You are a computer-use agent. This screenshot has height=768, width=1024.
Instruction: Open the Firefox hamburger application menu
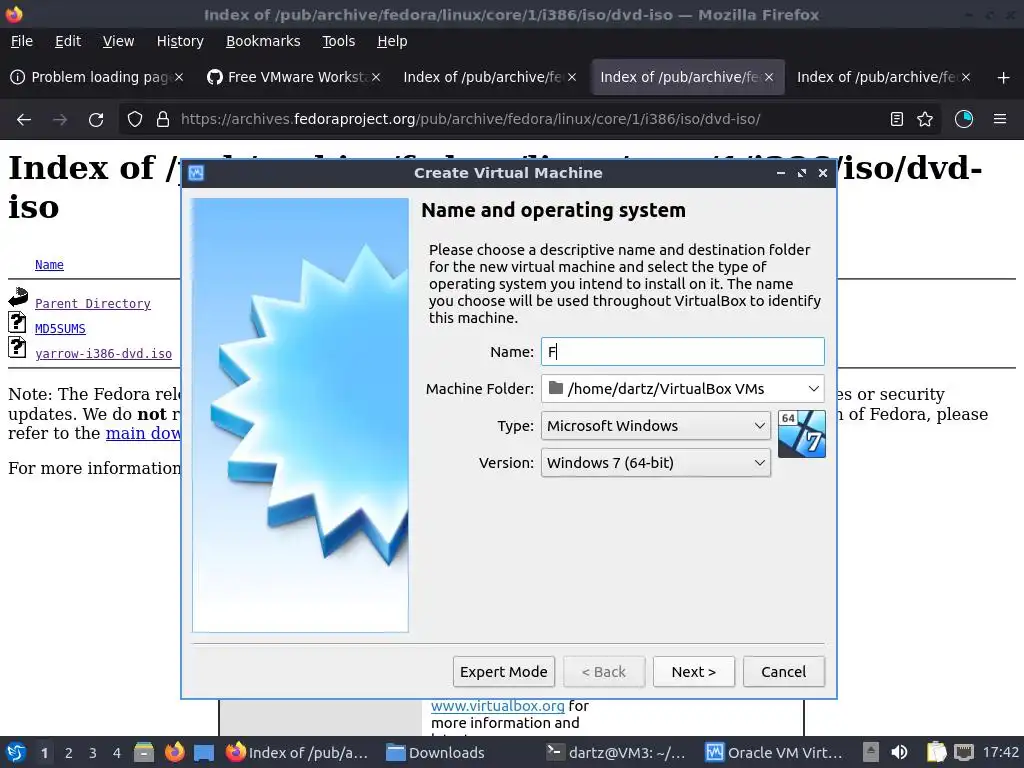1000,120
